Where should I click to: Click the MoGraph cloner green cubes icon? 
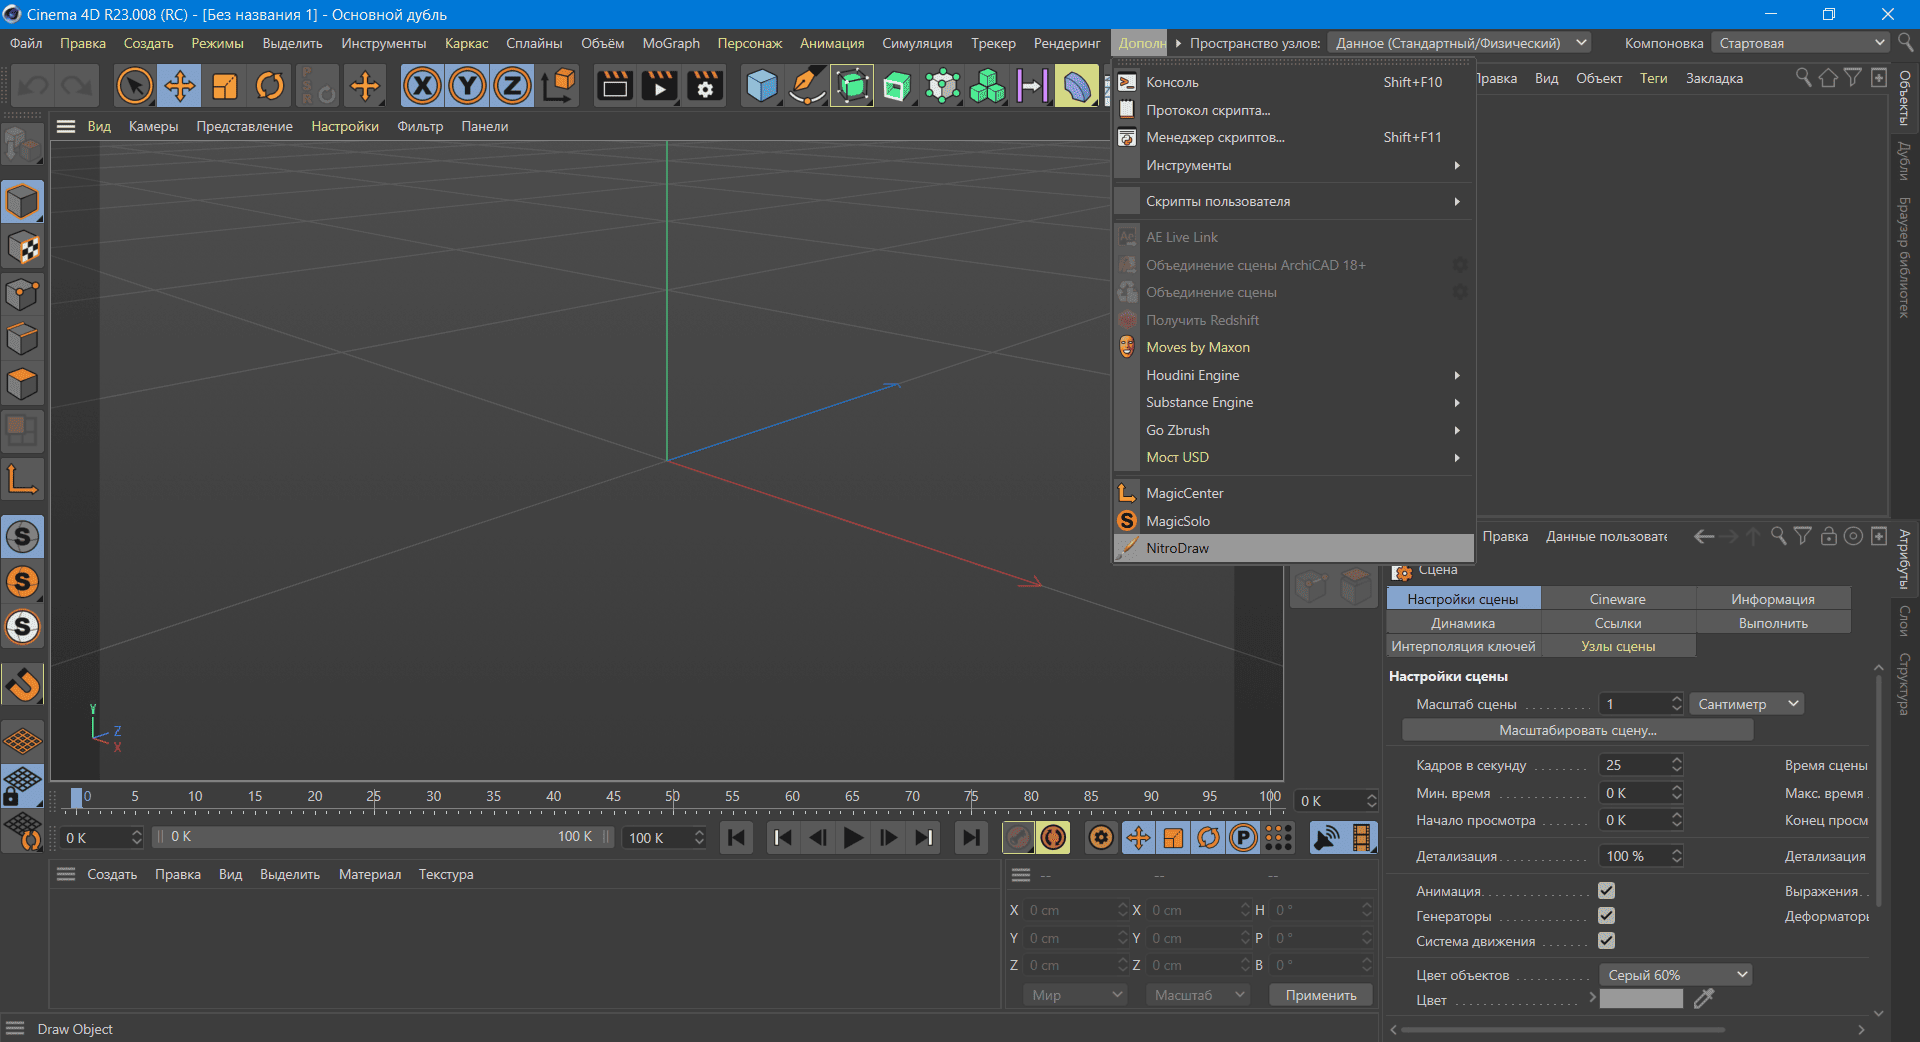pyautogui.click(x=987, y=86)
